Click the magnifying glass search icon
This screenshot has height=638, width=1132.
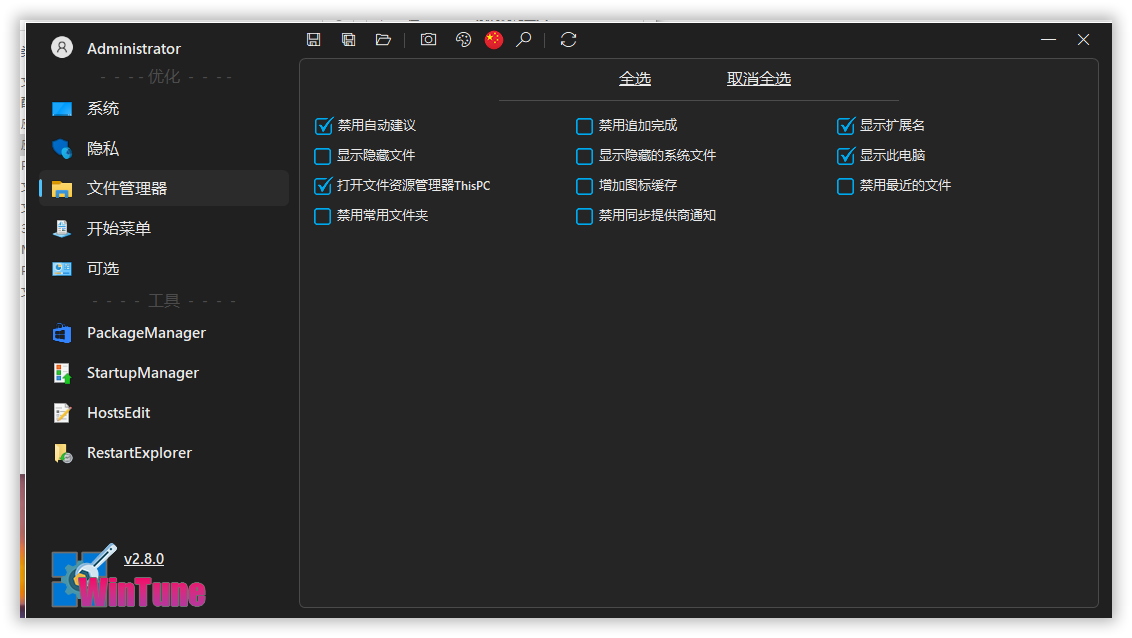click(x=523, y=40)
